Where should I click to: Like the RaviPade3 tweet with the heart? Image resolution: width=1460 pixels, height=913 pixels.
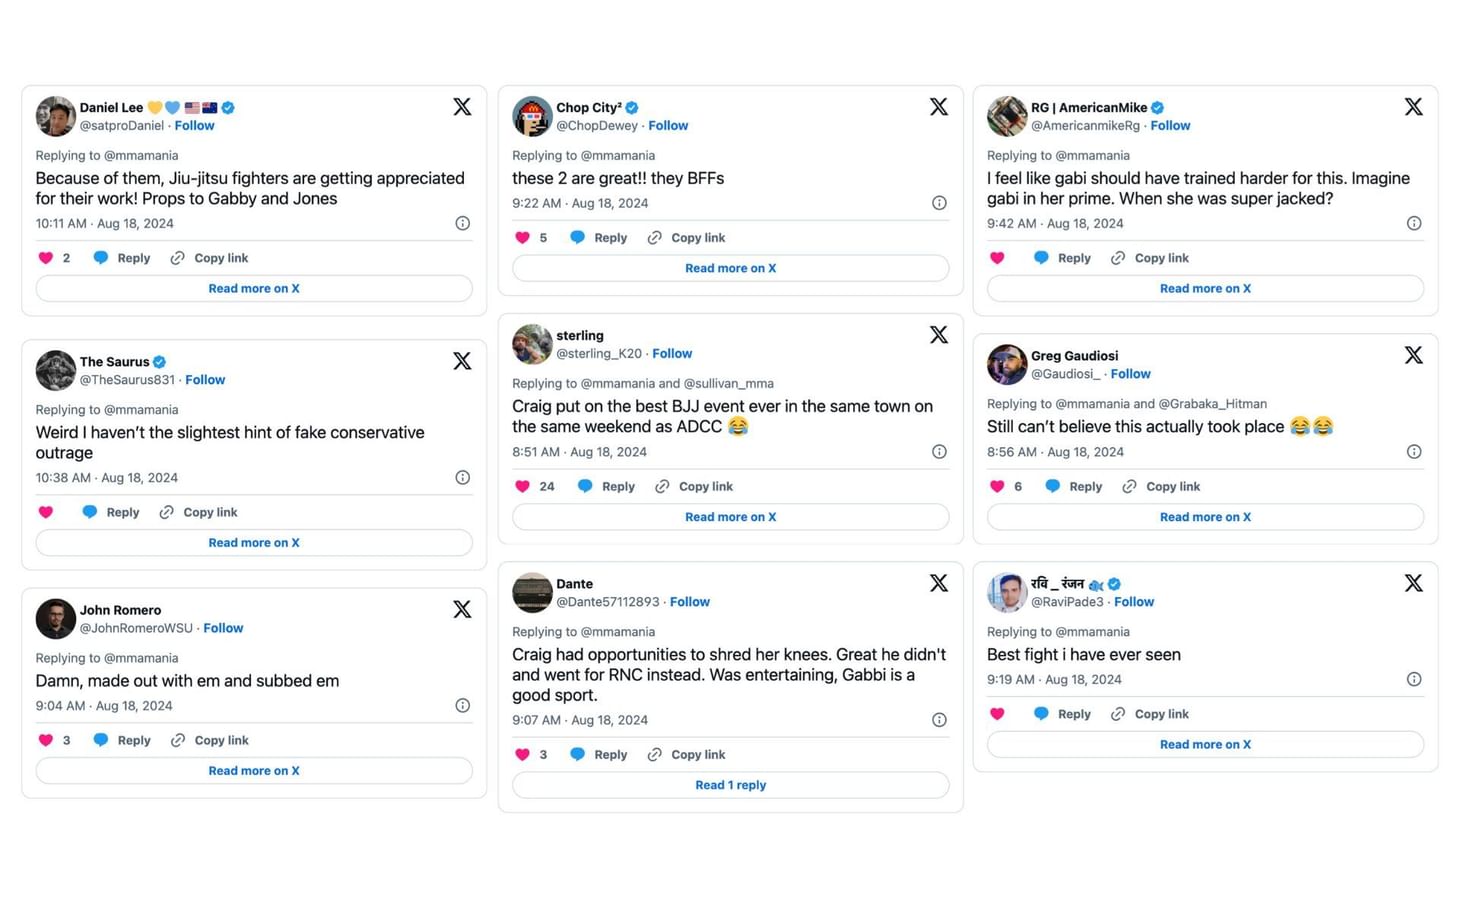point(997,715)
